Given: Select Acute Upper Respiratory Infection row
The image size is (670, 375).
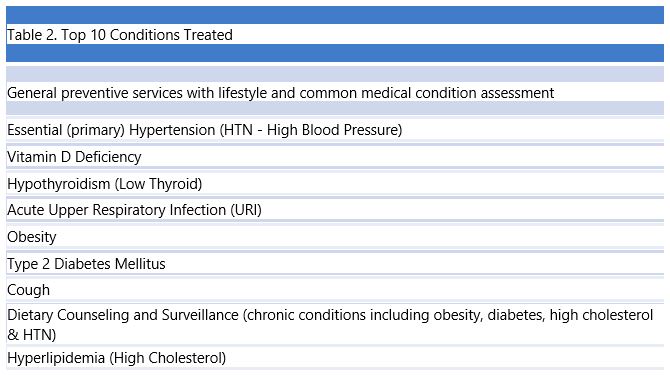Looking at the screenshot, I should coord(335,210).
